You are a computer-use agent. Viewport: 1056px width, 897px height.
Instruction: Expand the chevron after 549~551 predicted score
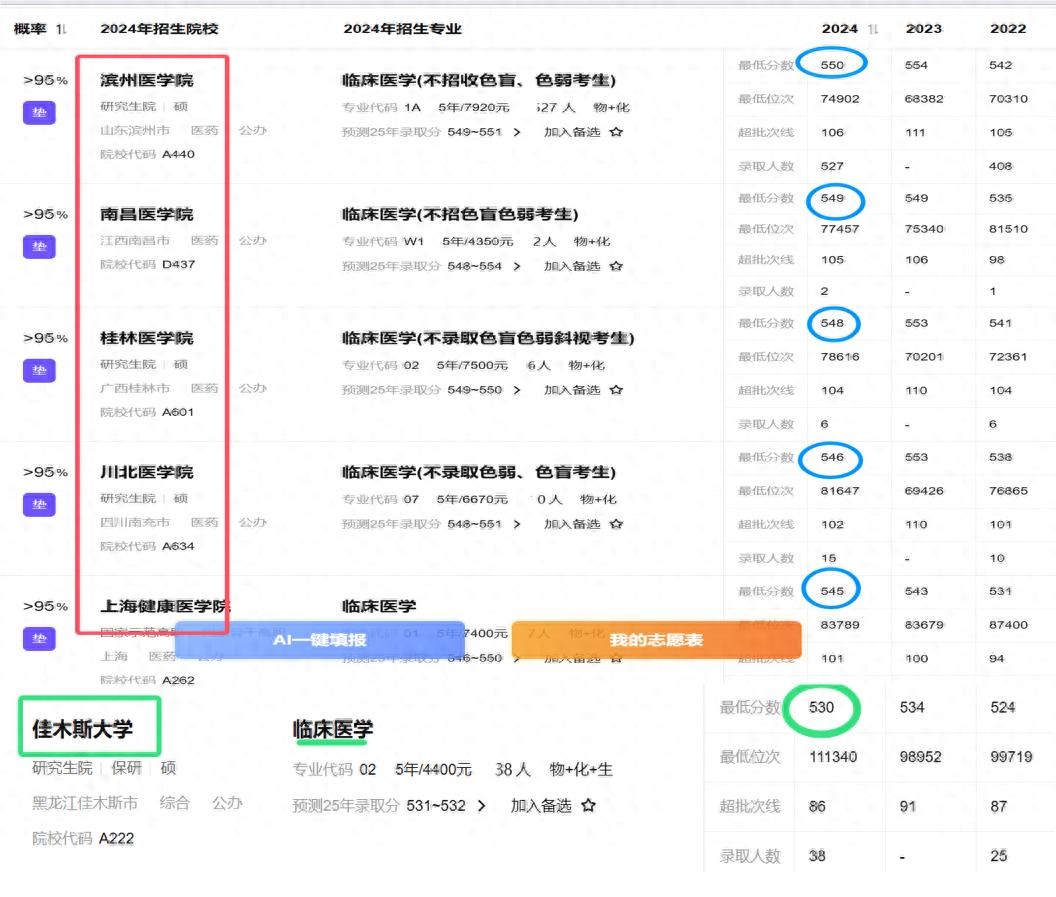pos(517,132)
